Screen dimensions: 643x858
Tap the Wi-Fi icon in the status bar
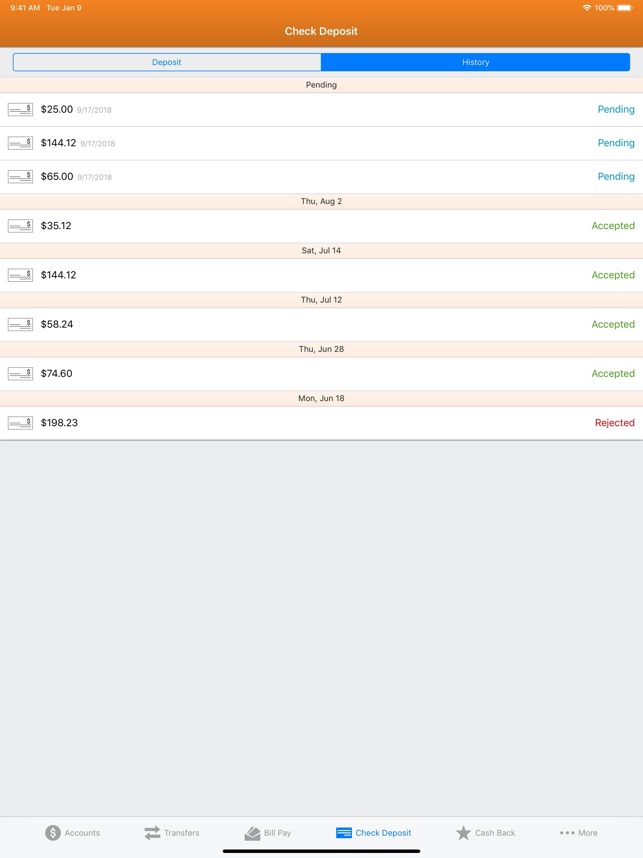(585, 7)
